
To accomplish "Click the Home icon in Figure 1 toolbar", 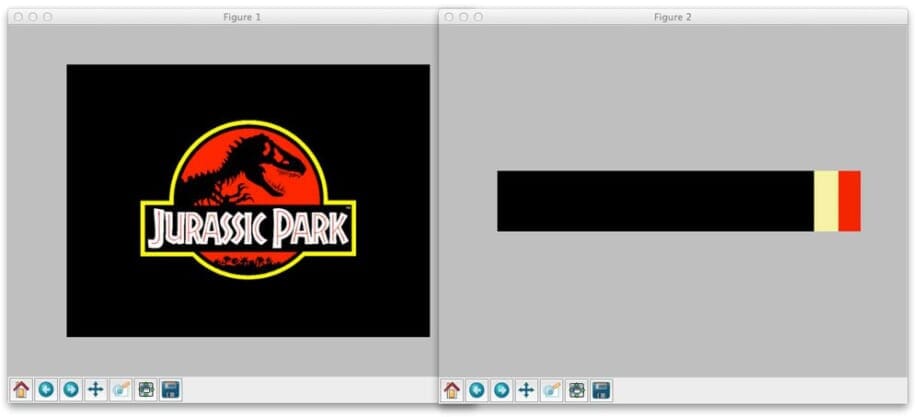I will 21,390.
